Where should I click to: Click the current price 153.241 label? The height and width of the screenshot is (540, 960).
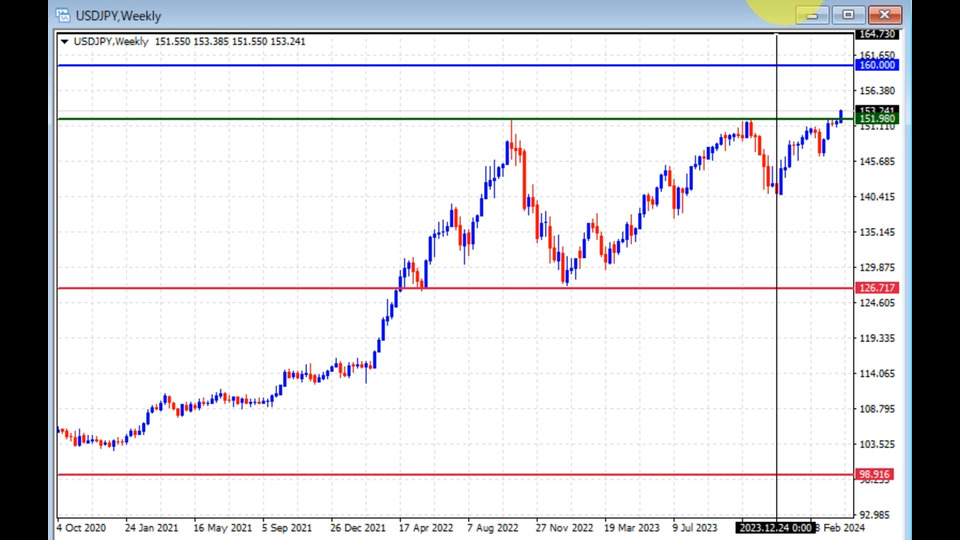tap(877, 110)
